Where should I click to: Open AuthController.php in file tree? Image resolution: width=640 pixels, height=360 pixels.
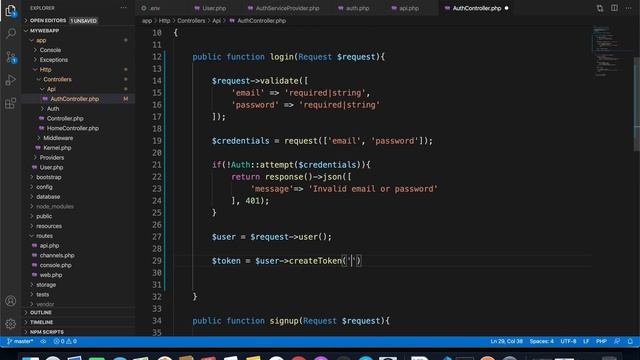(74, 99)
